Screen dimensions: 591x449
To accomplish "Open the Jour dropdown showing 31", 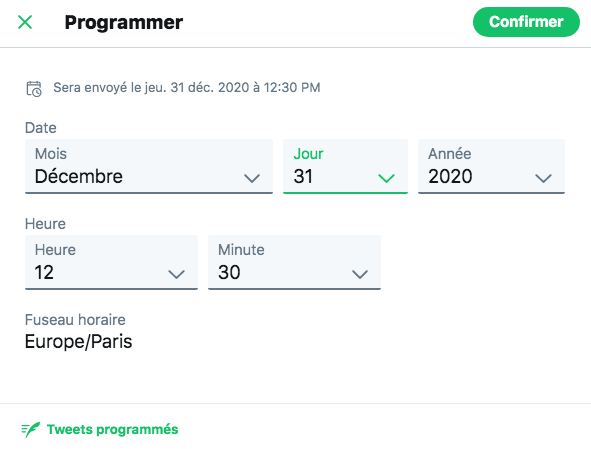I will [345, 166].
